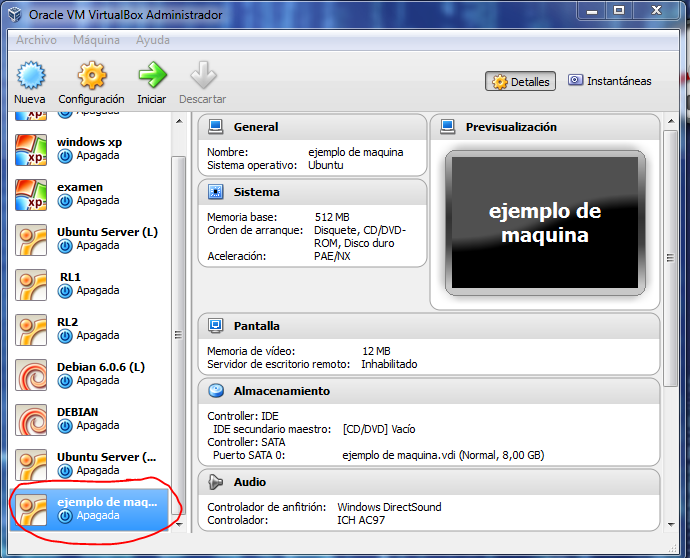Click the window resize grip corner
The height and width of the screenshot is (558, 690).
click(672, 547)
